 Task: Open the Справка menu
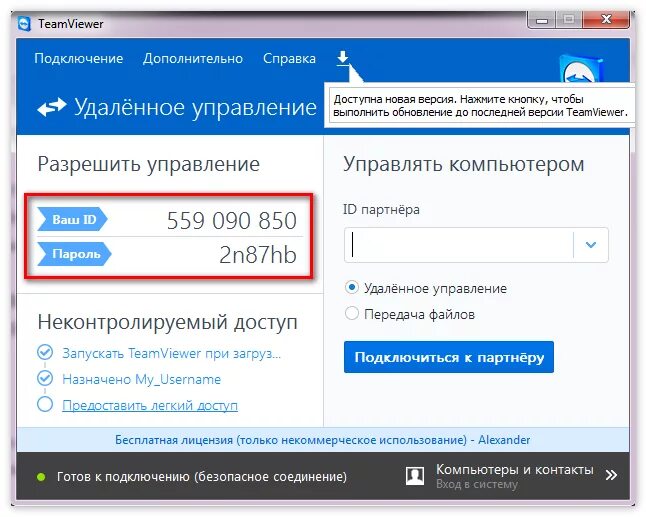pyautogui.click(x=289, y=58)
